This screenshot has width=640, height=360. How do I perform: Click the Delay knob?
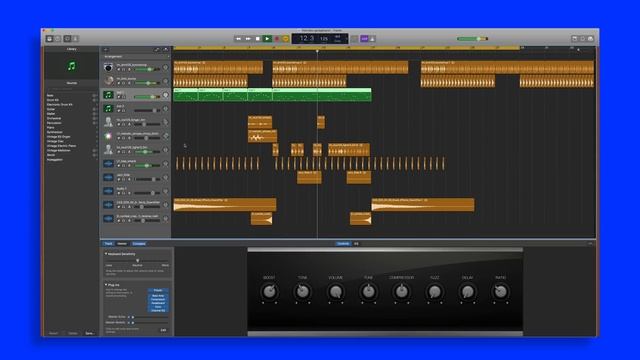point(468,291)
